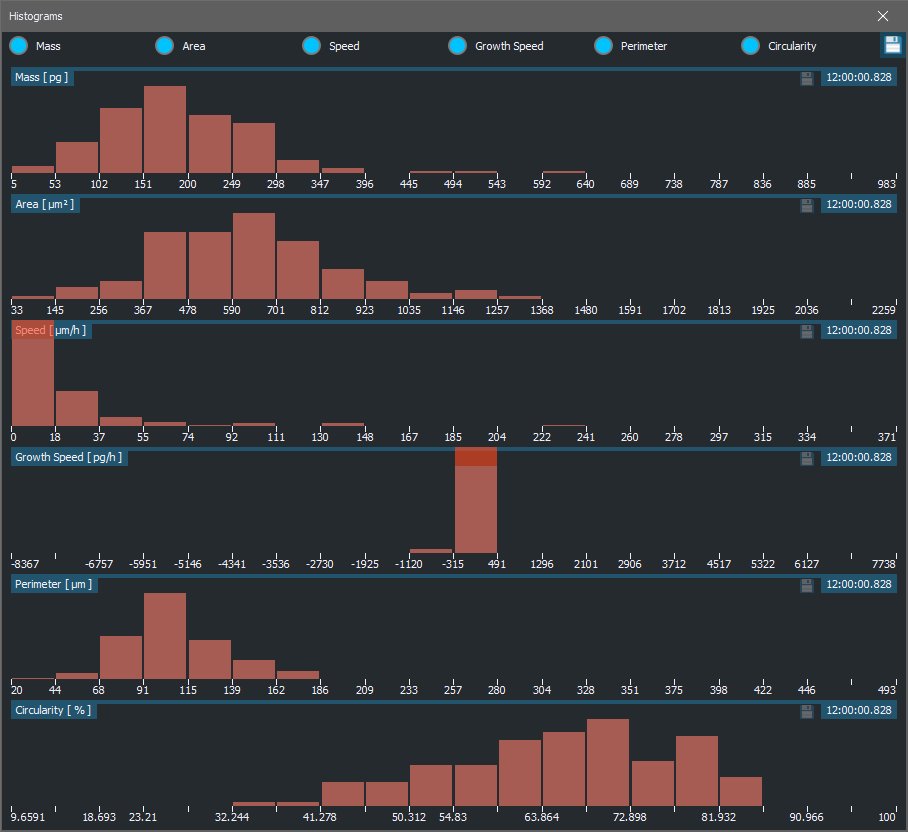This screenshot has width=908, height=832.
Task: Turn off the Growth Speed toggle
Action: point(458,46)
